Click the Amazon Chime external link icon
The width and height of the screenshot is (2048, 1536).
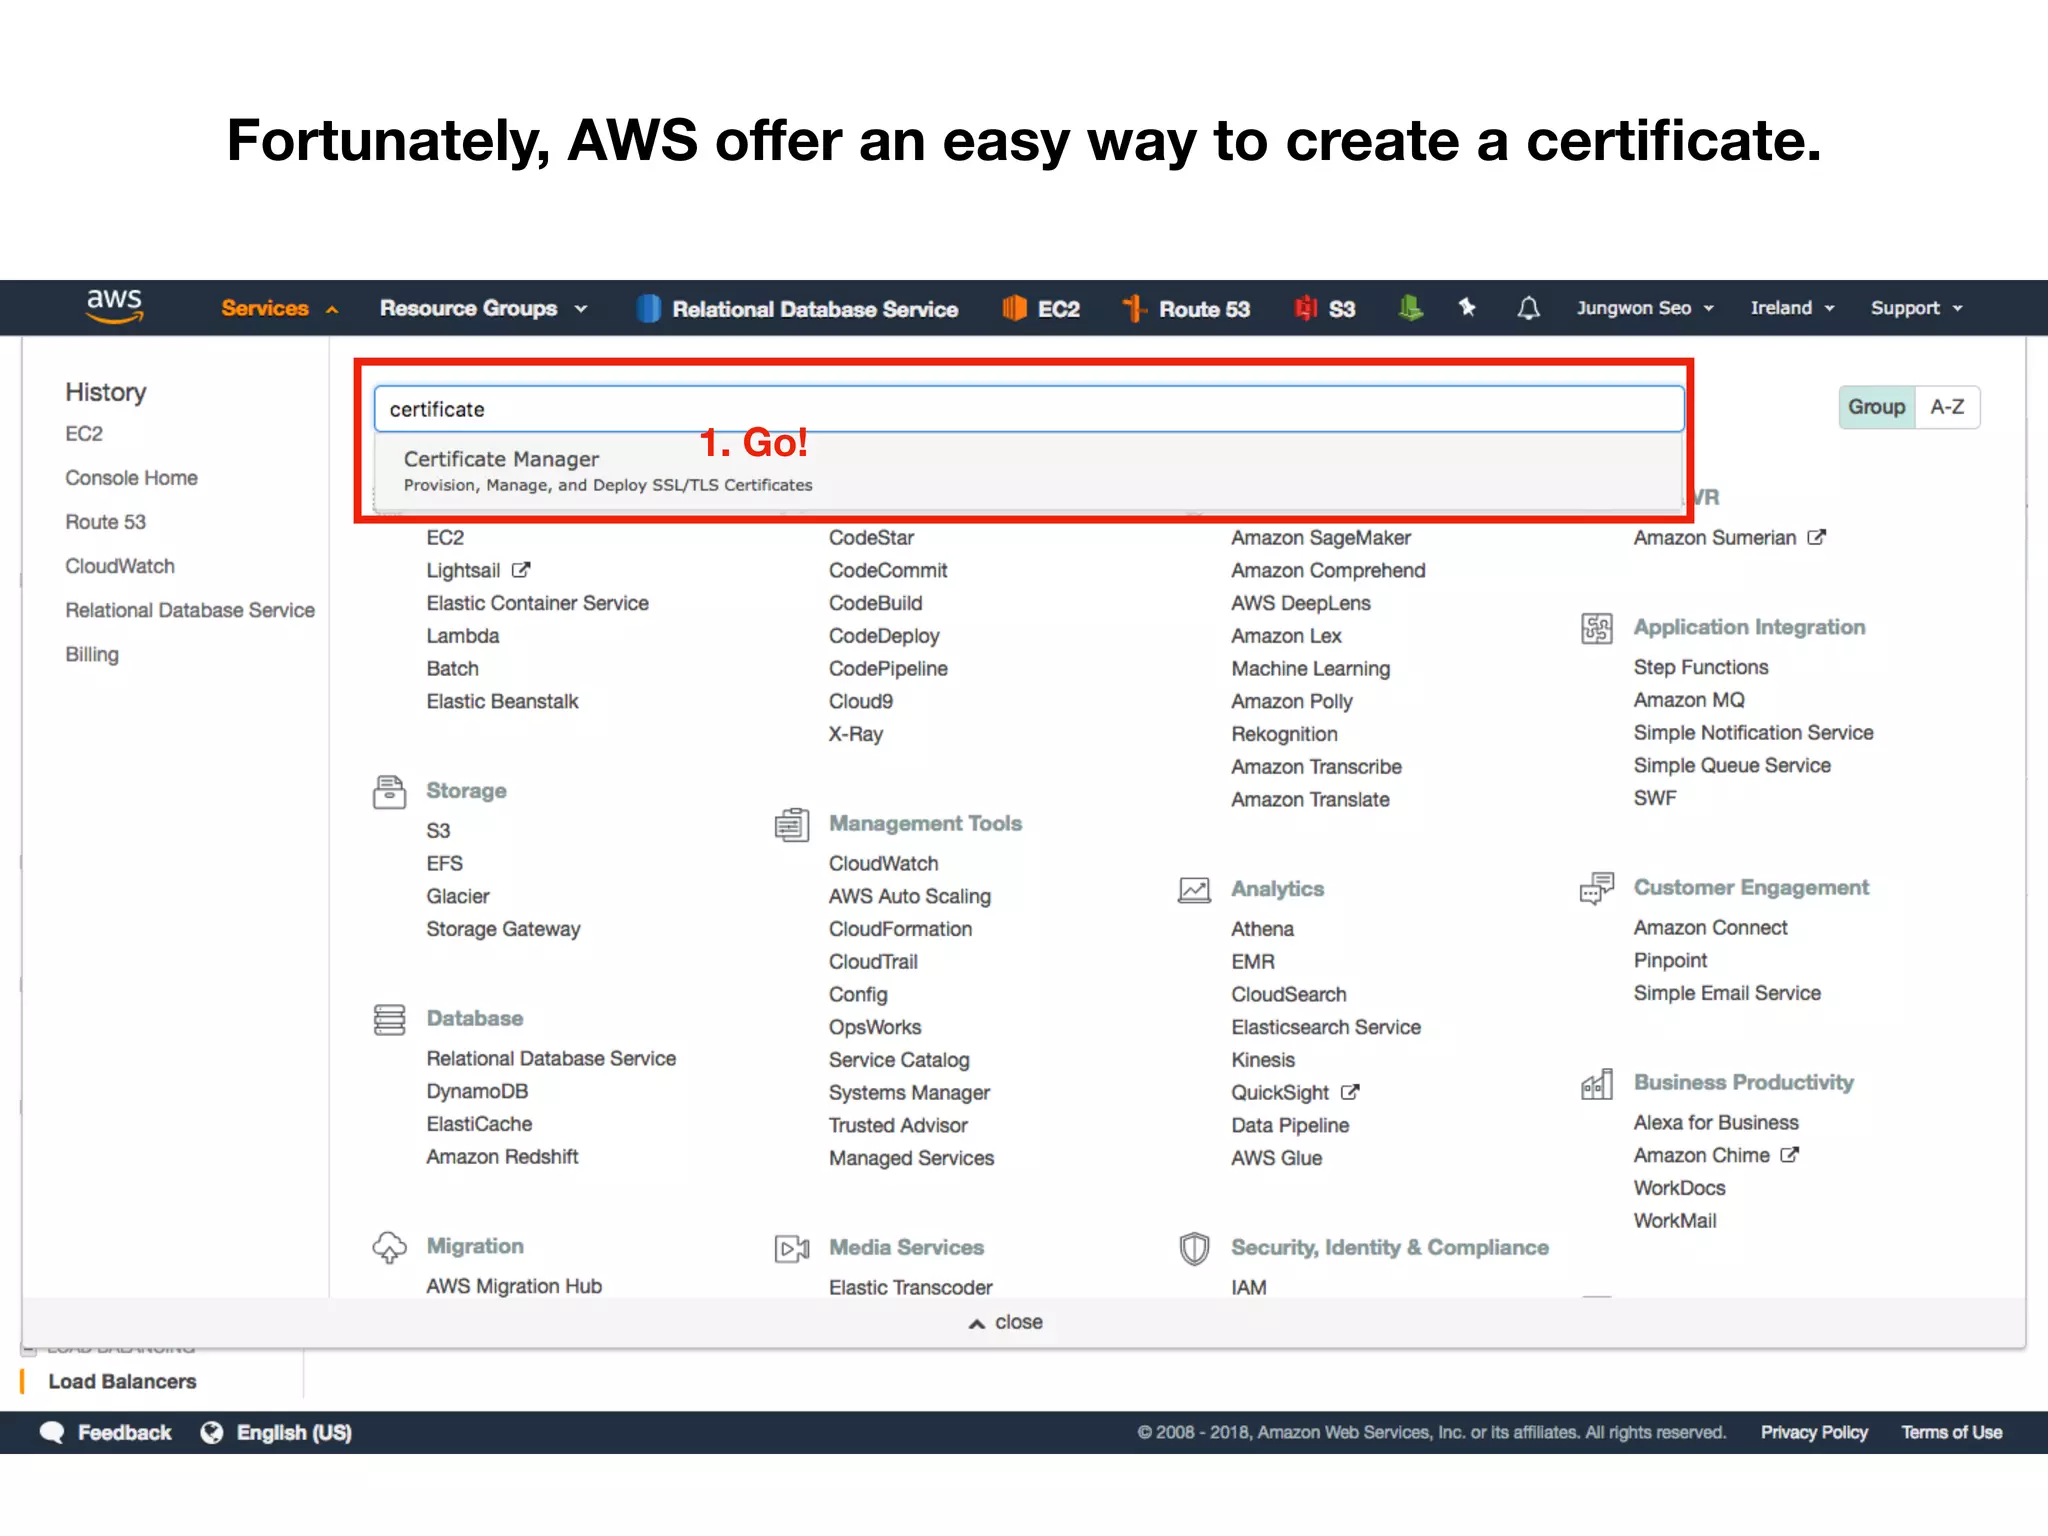[1790, 1155]
